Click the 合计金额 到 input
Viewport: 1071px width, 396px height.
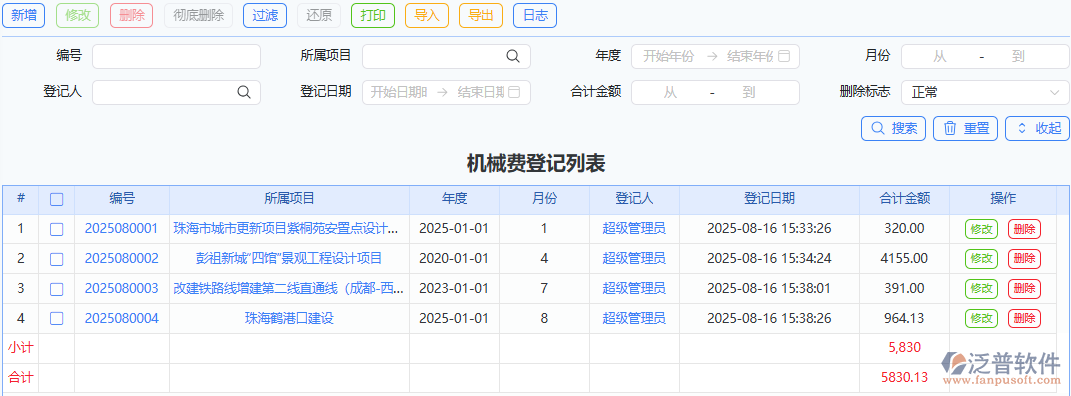coord(749,92)
